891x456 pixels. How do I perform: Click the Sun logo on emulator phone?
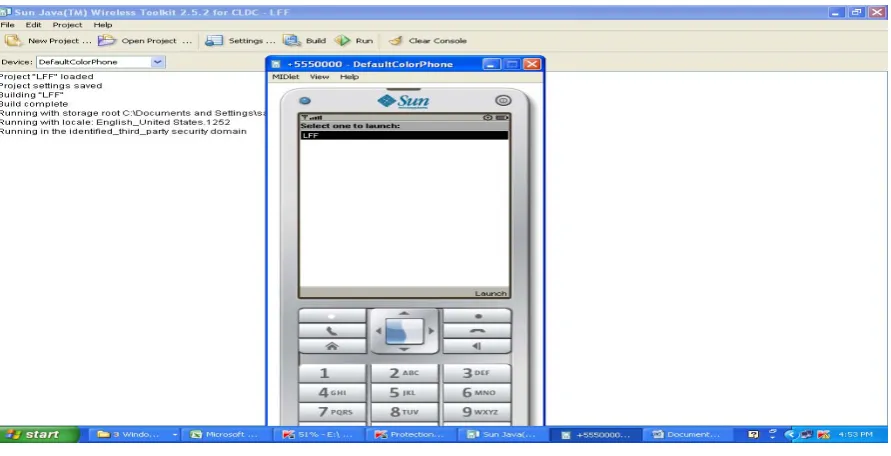click(x=403, y=102)
